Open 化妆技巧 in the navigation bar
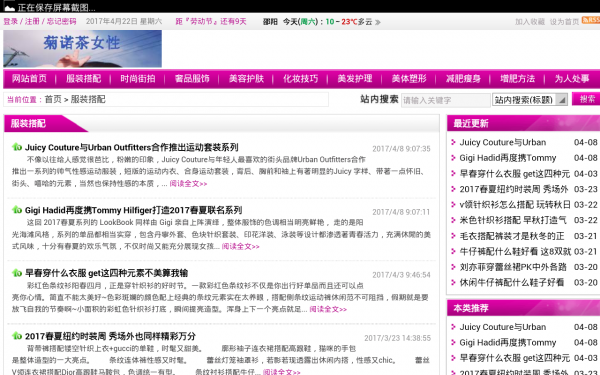 [301, 78]
